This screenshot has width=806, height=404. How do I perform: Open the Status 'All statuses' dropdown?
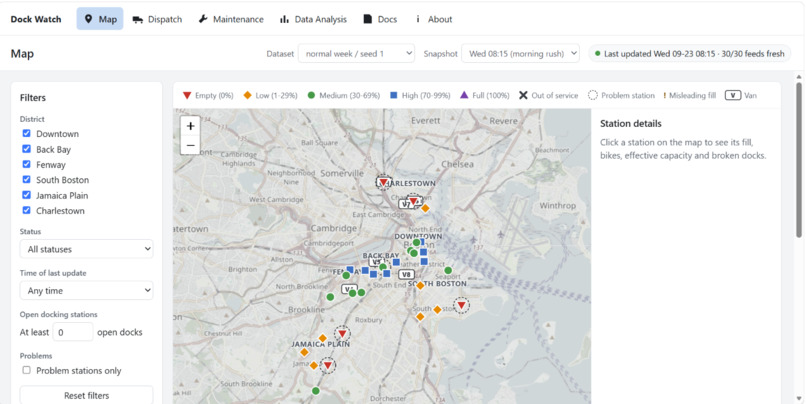tap(86, 249)
